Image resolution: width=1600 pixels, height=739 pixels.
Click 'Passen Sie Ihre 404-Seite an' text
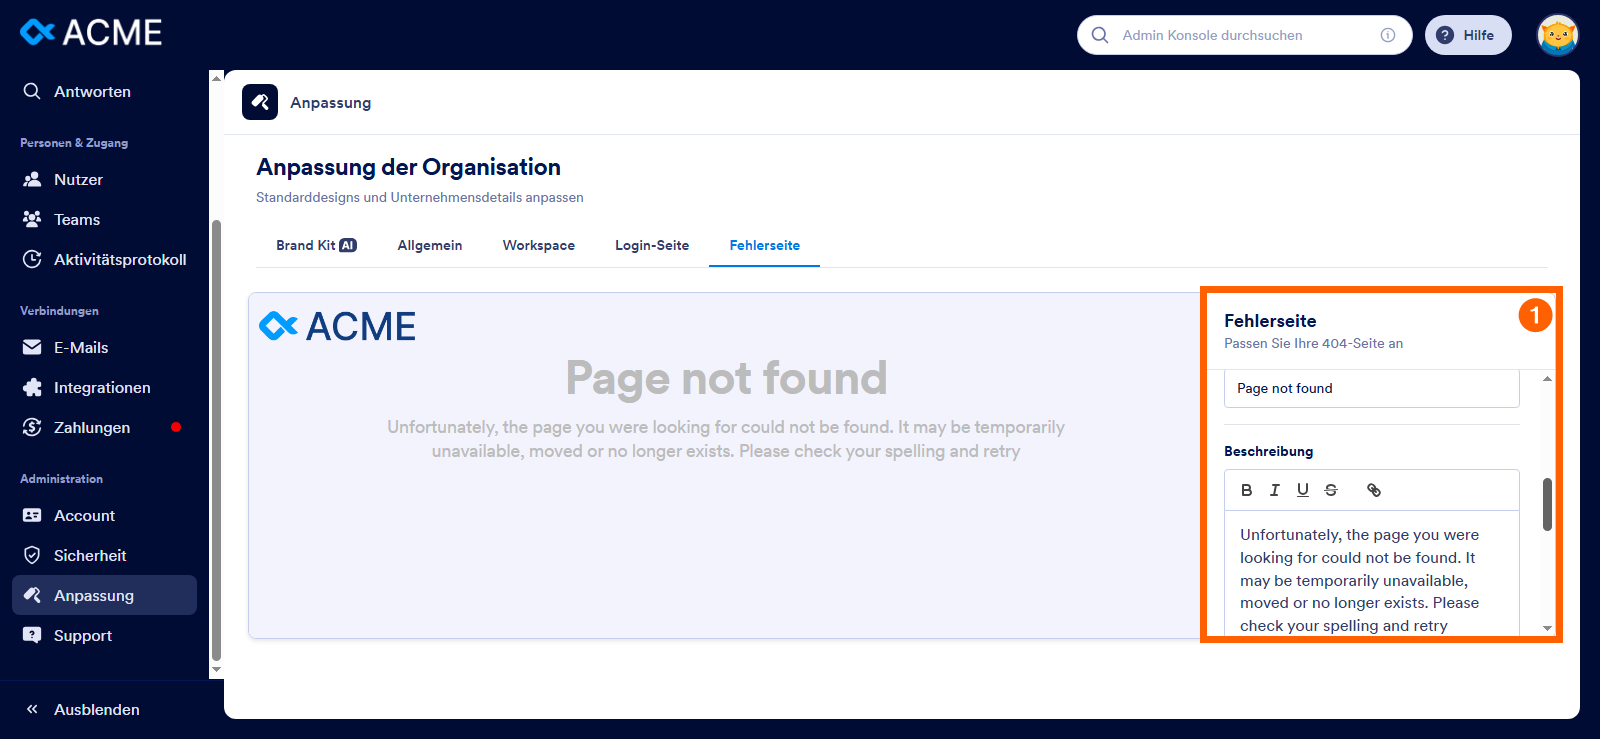(x=1313, y=343)
